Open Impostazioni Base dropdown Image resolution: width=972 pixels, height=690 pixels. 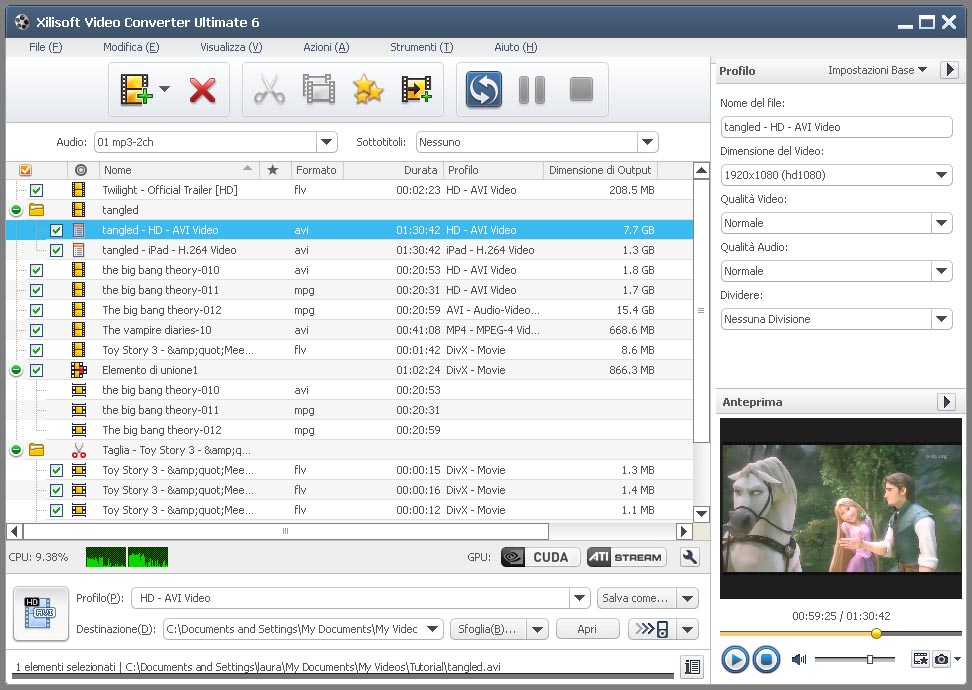(x=877, y=70)
